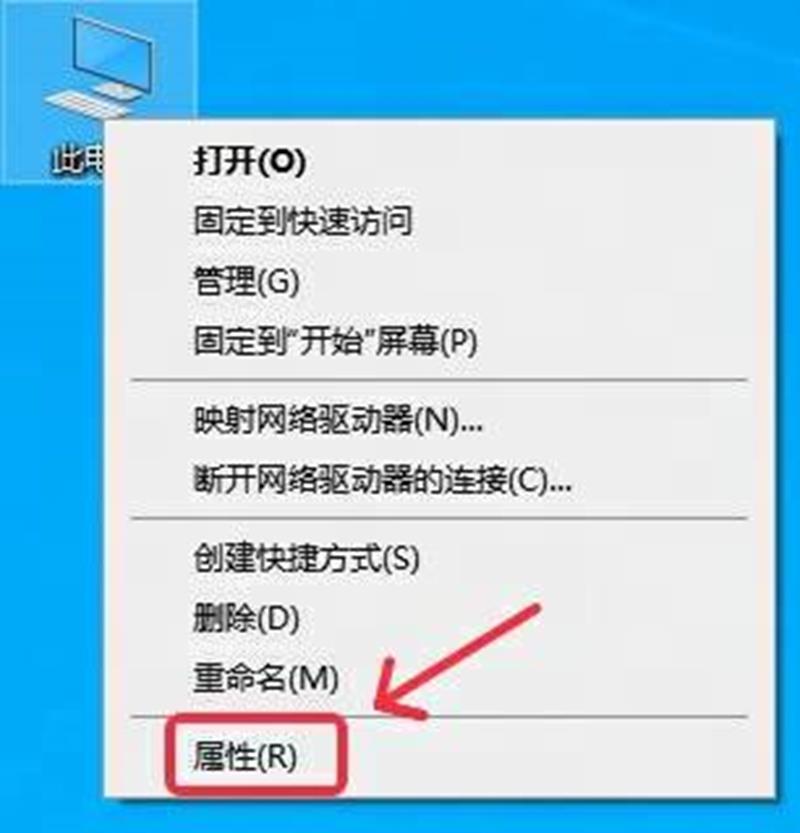The image size is (800, 833).
Task: Pin This PC to the Start screen
Action: click(x=335, y=341)
